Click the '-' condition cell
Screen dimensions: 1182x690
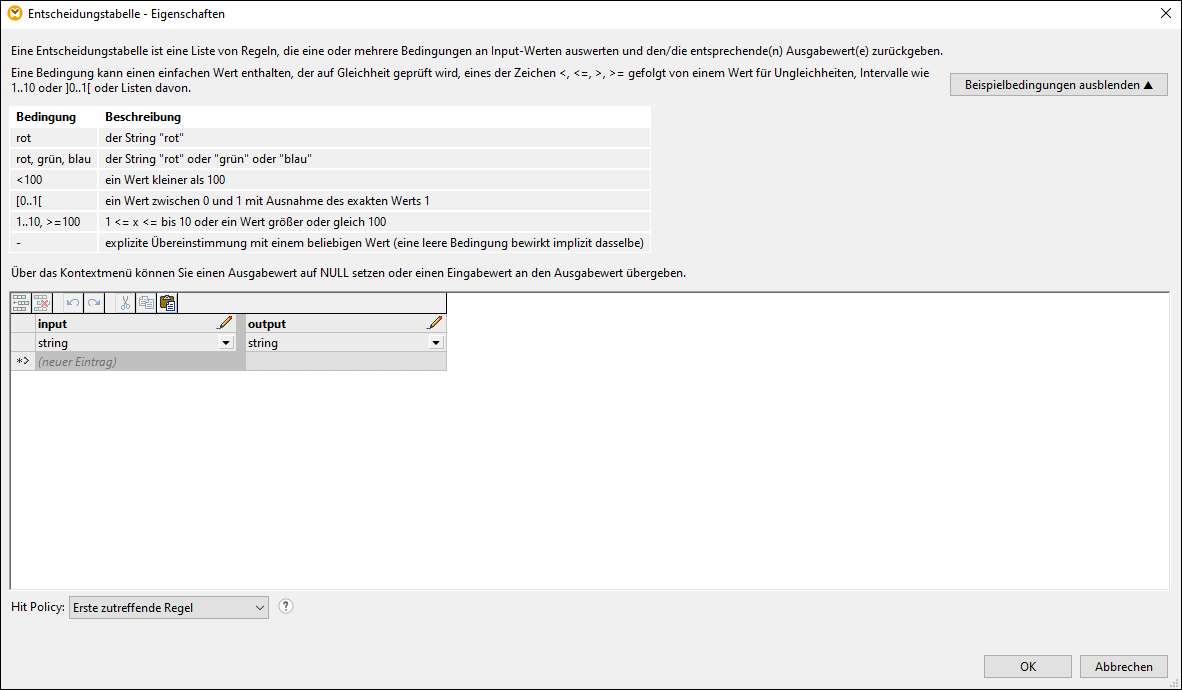[54, 243]
